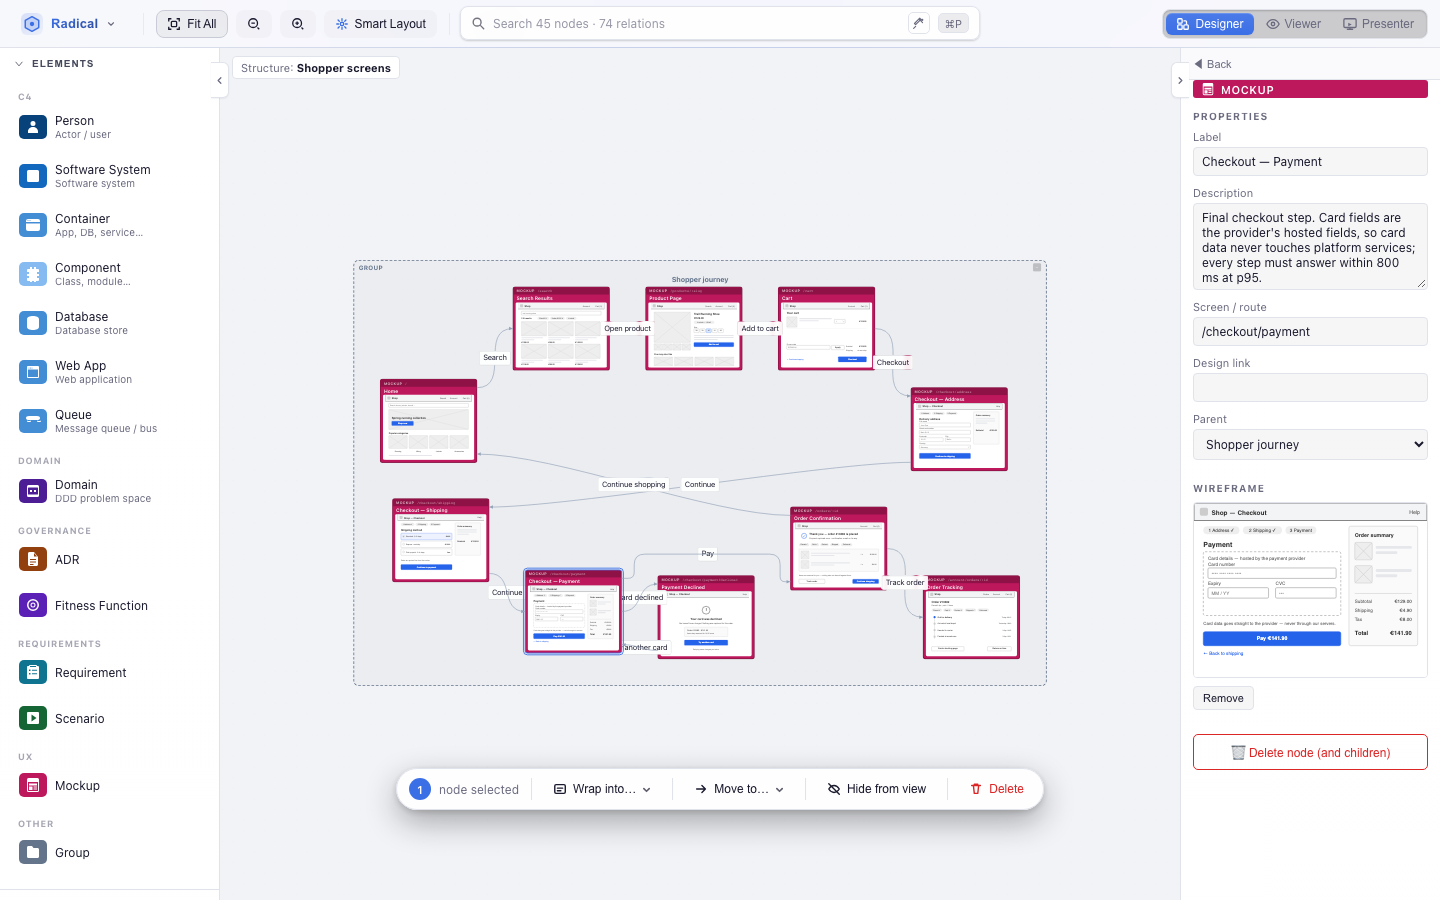
Task: Edit the Label field
Action: point(1310,162)
